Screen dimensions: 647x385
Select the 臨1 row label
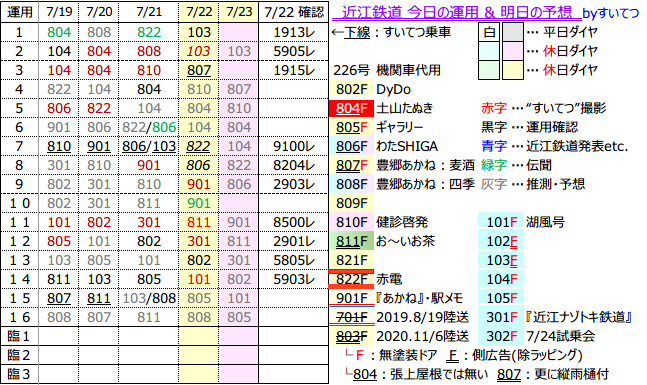[19, 336]
